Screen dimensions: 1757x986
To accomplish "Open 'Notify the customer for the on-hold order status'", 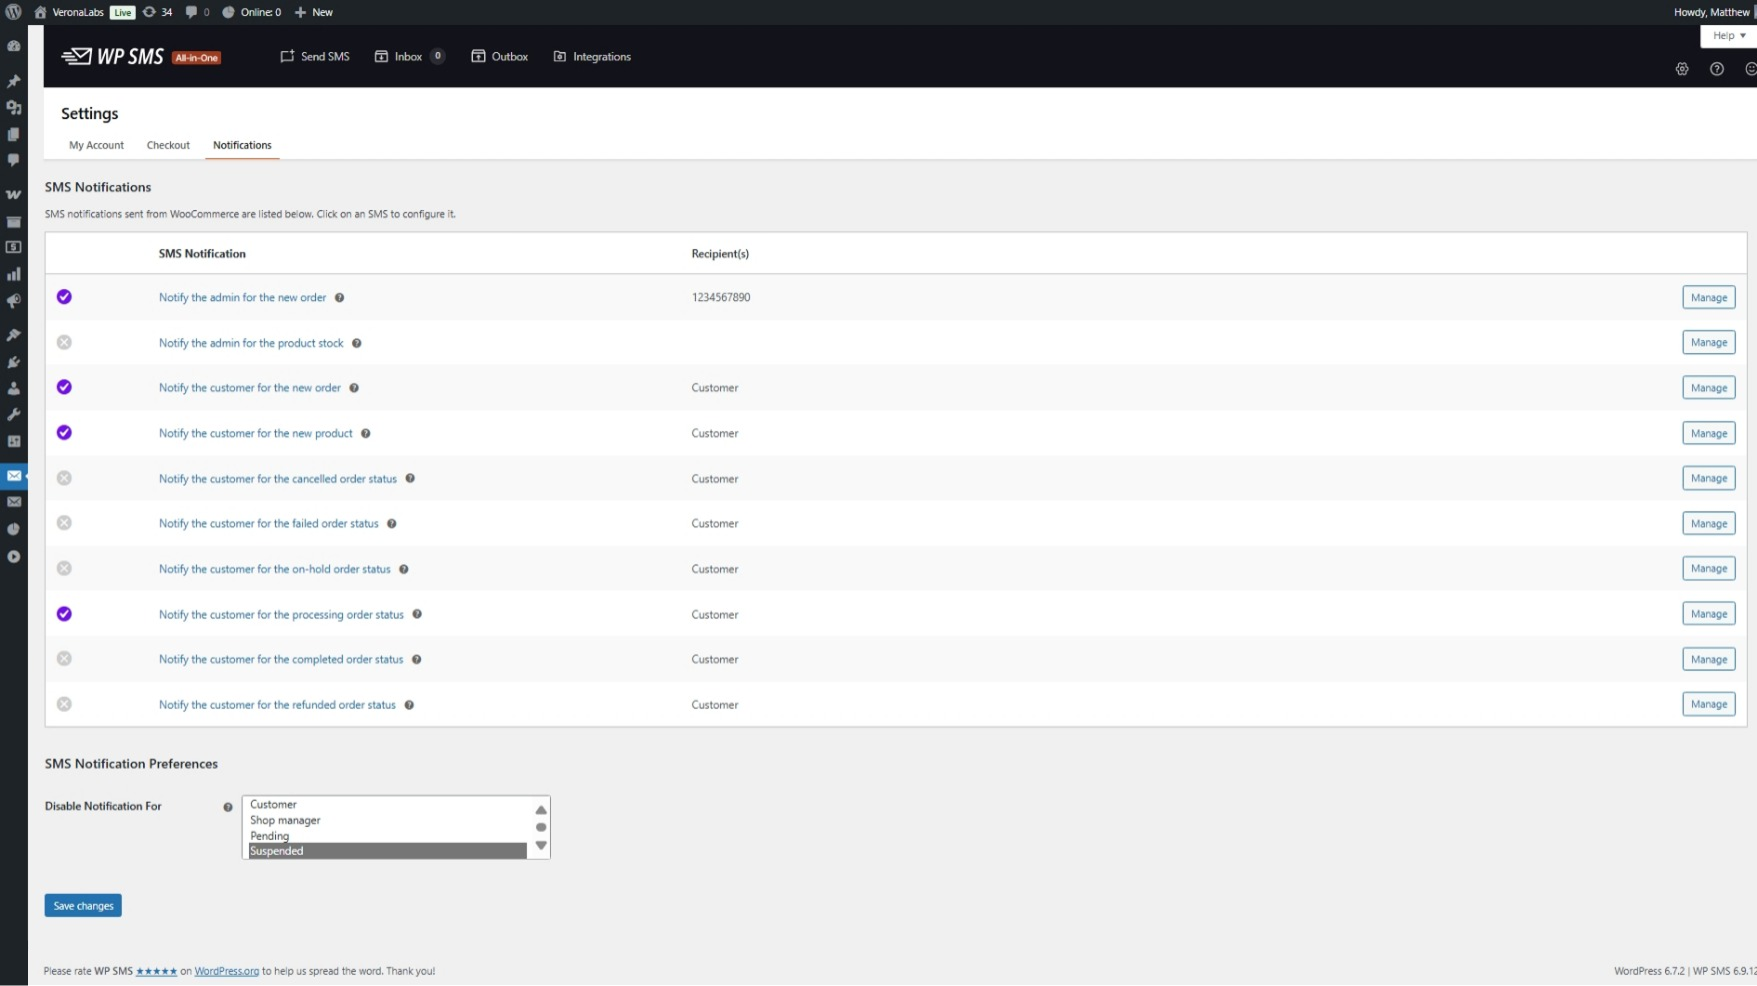I will pos(275,569).
